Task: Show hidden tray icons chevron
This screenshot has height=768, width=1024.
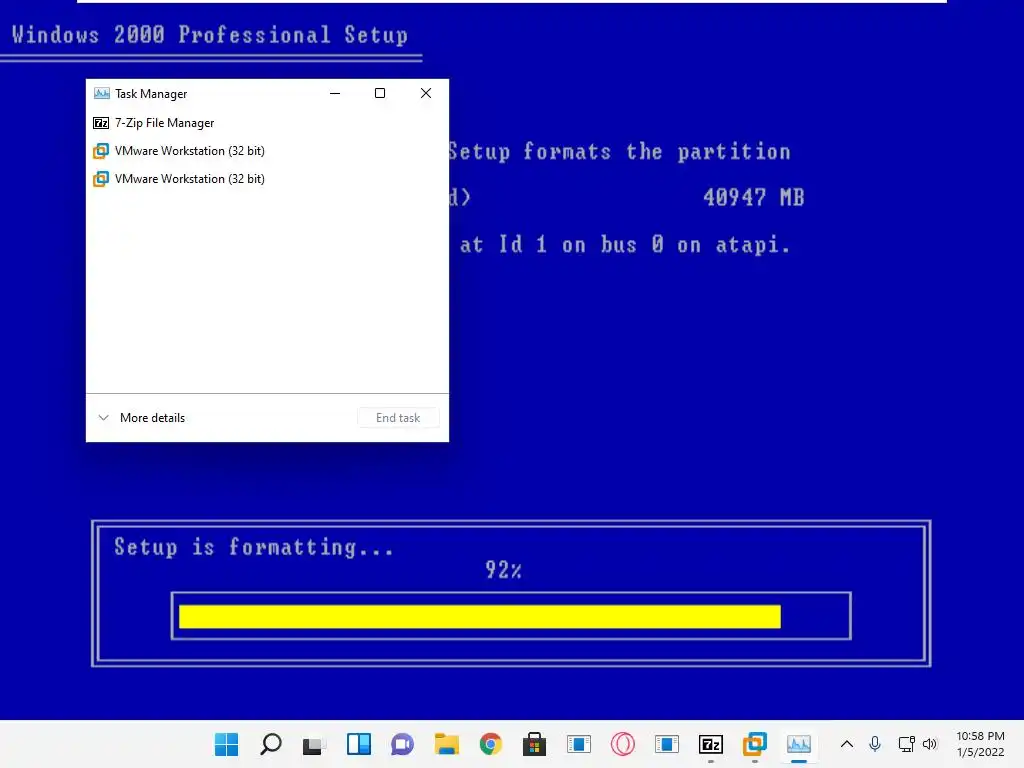Action: coord(846,744)
